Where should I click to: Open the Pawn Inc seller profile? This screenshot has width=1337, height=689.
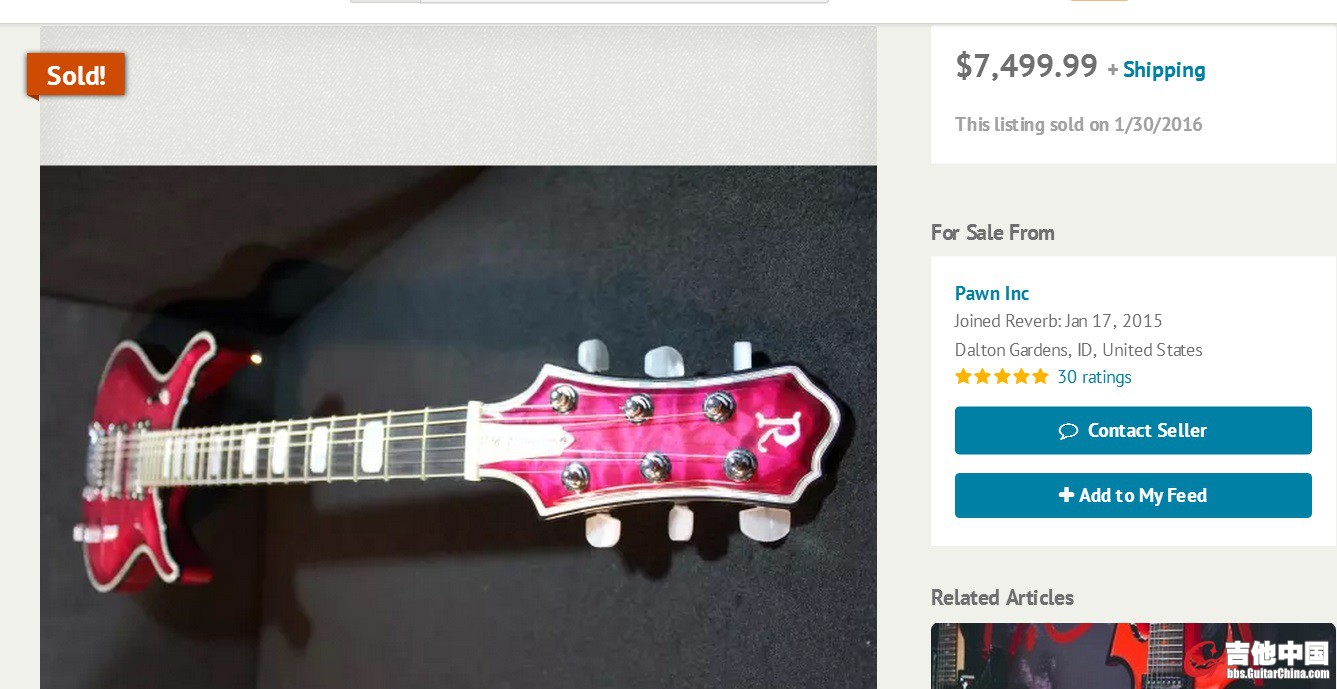tap(991, 293)
